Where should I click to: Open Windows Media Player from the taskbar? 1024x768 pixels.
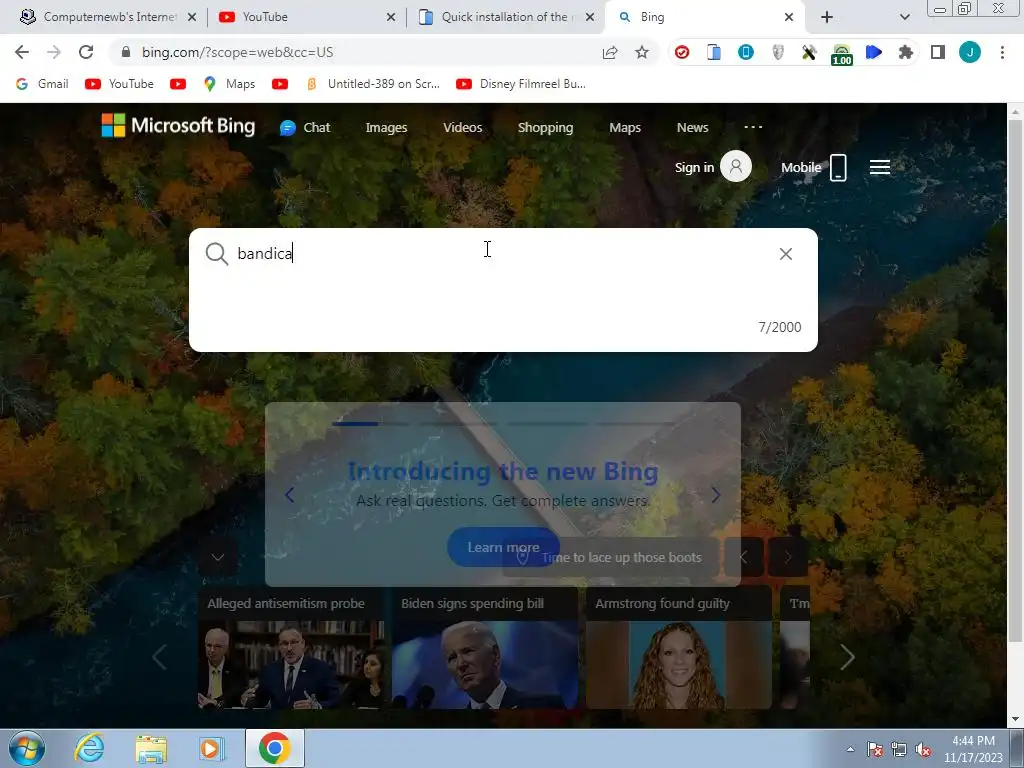(212, 748)
